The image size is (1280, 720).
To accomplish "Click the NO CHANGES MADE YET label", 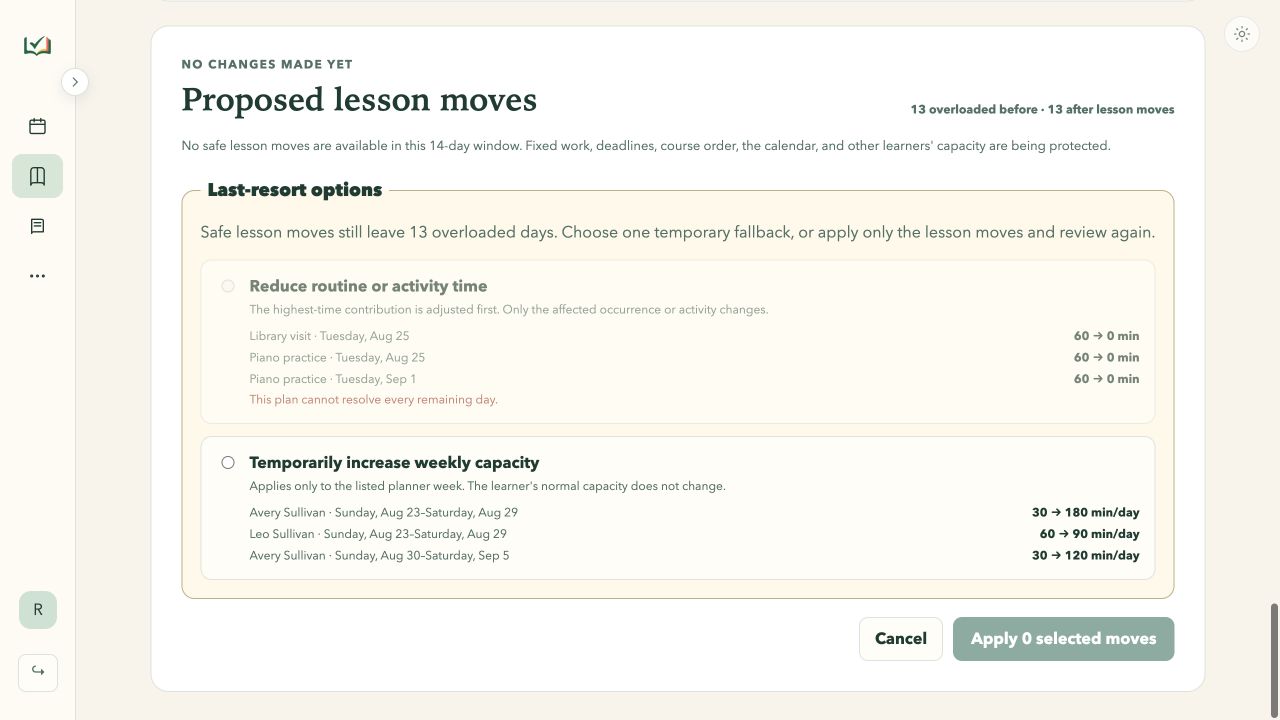I will tap(267, 64).
